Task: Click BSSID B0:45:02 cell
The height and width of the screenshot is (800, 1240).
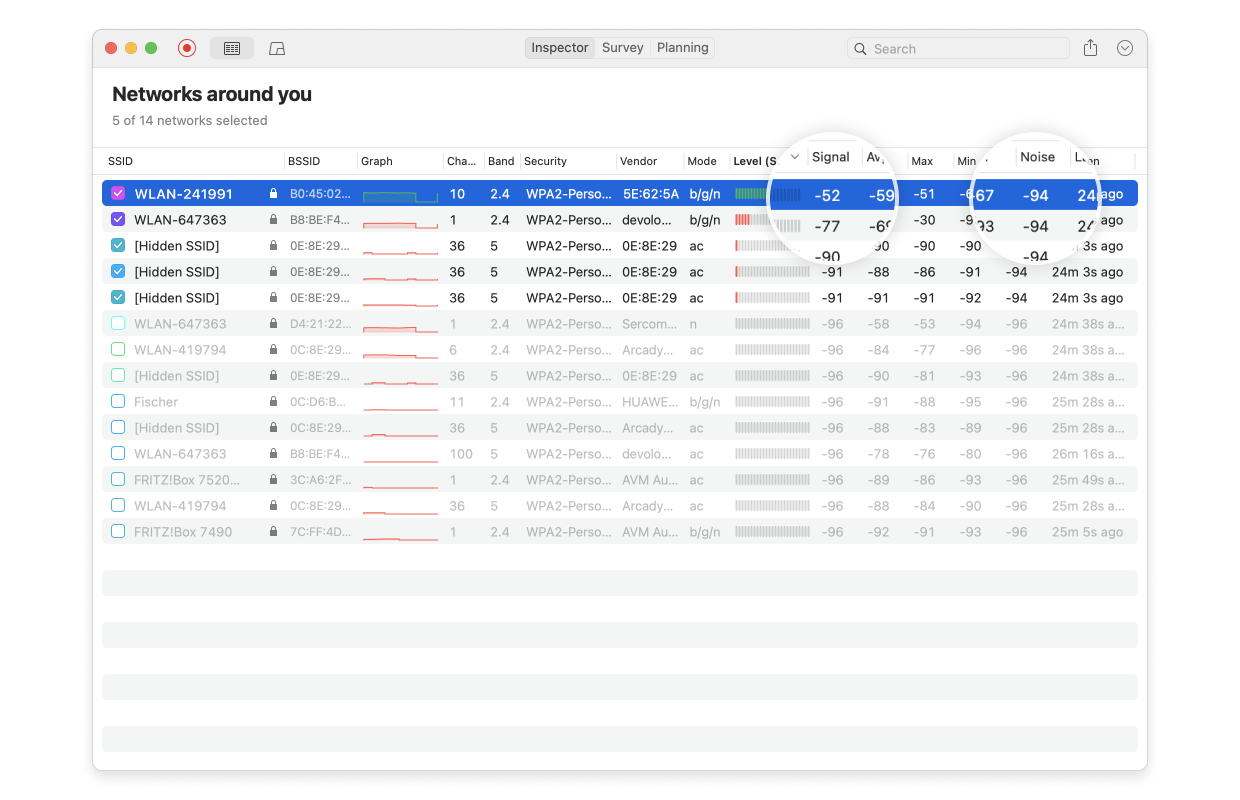Action: (321, 194)
